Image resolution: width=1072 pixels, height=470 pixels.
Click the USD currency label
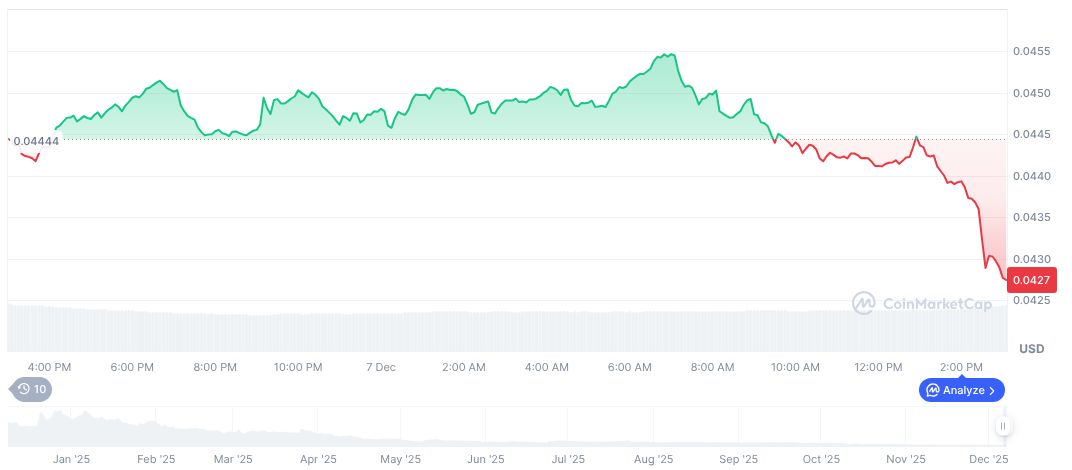coord(1031,348)
